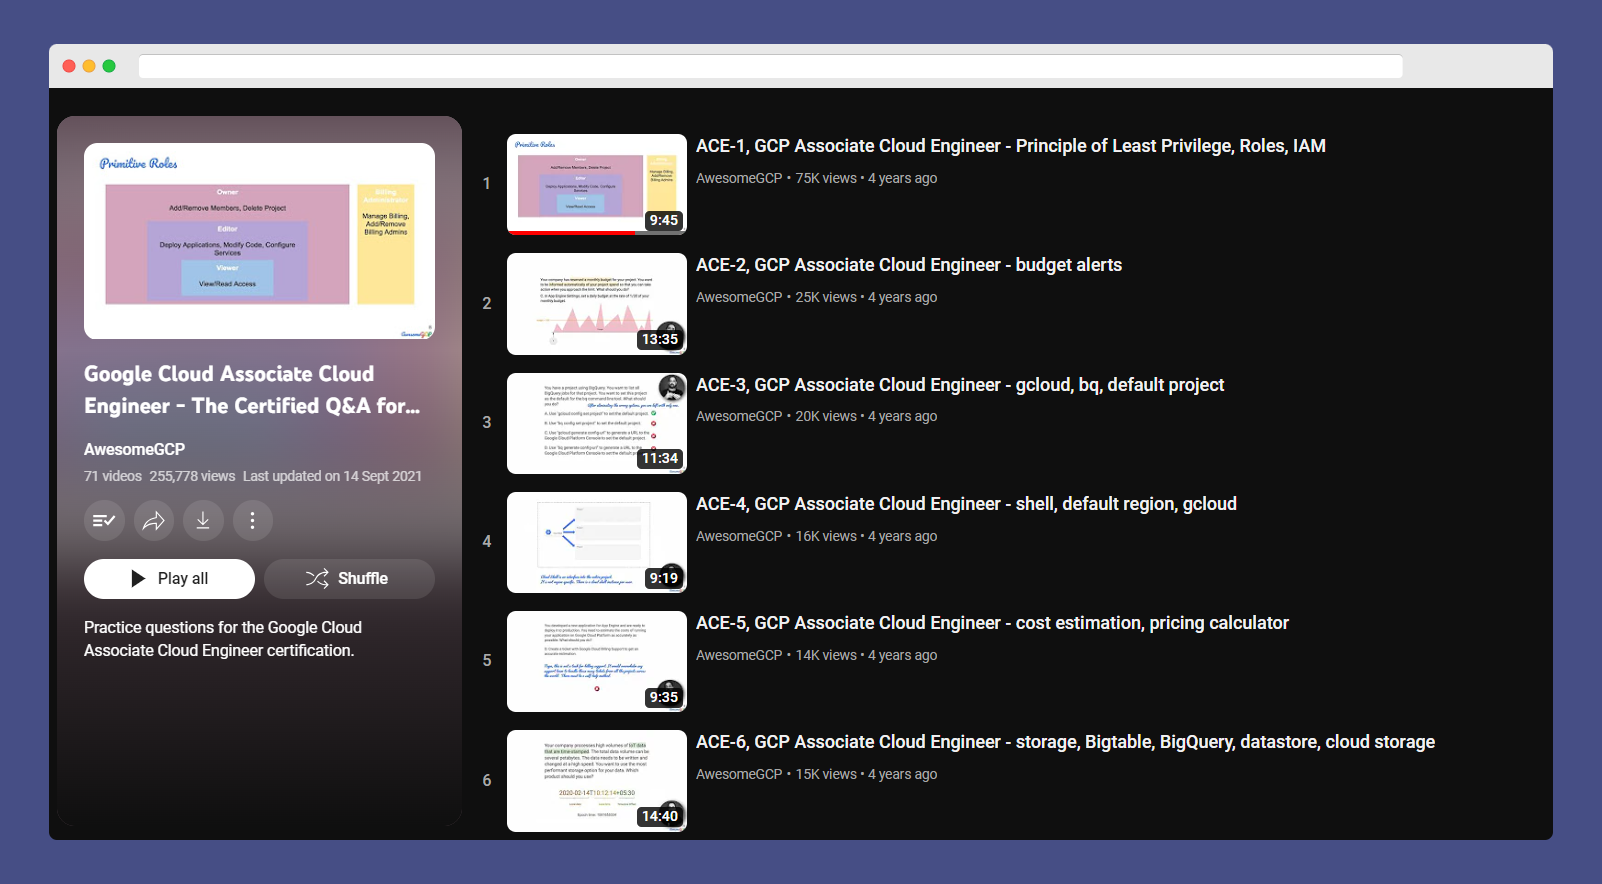Shuffle the playlist videos
The width and height of the screenshot is (1602, 884).
[349, 579]
